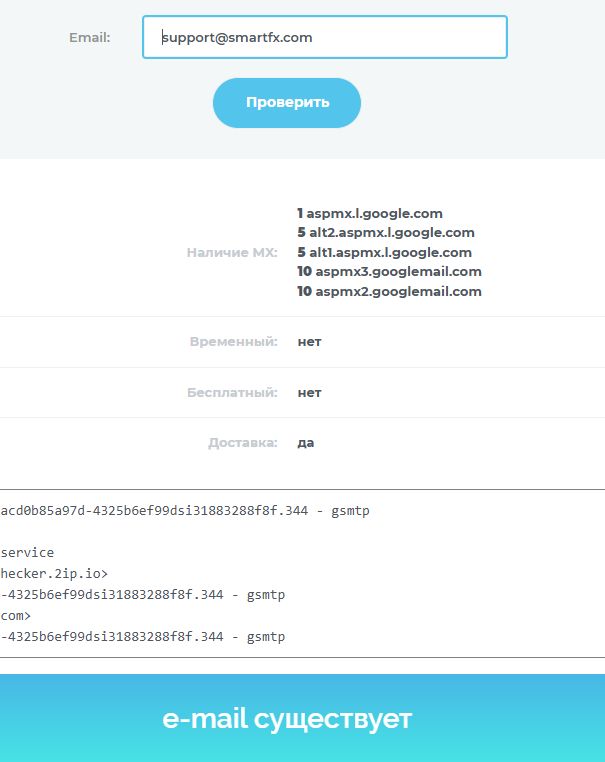This screenshot has height=762, width=605.
Task: Click the Доставка: label
Action: pos(243,443)
